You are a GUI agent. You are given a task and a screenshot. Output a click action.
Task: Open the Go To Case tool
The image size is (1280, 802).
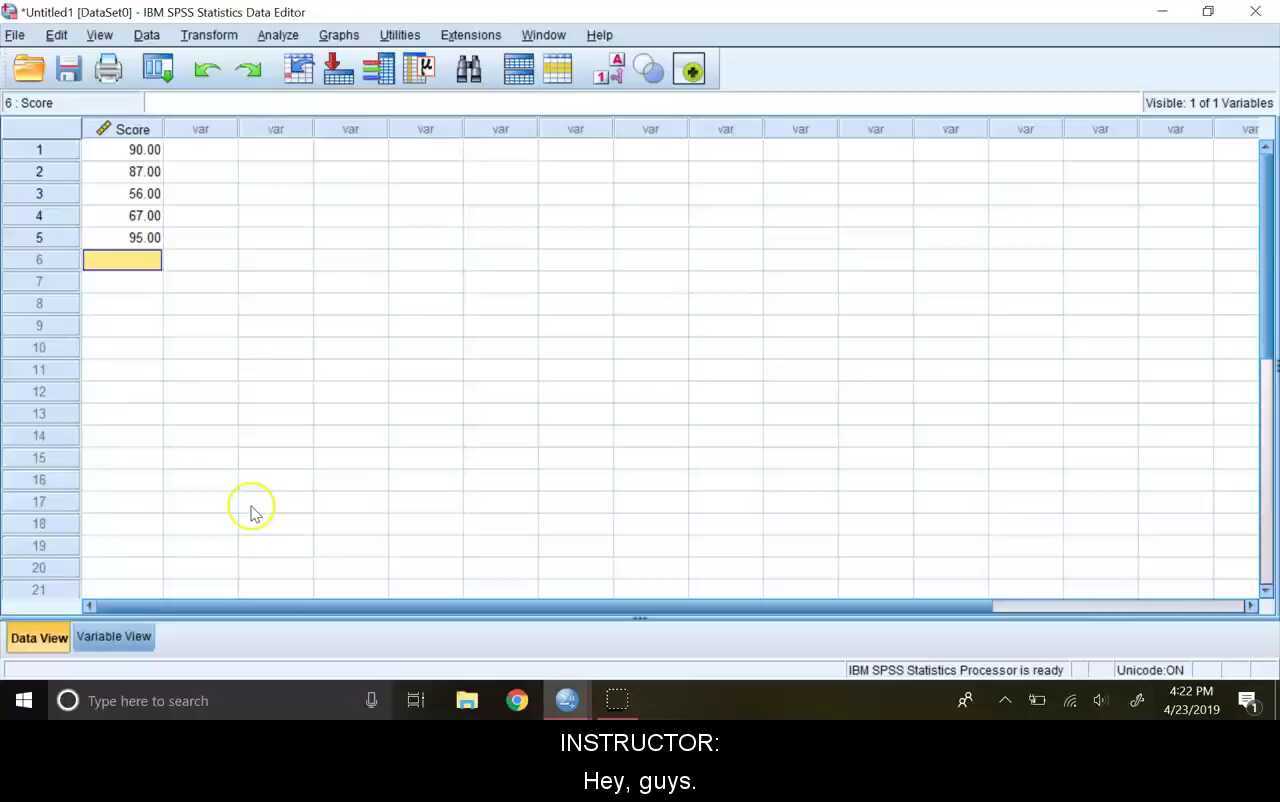pos(299,68)
